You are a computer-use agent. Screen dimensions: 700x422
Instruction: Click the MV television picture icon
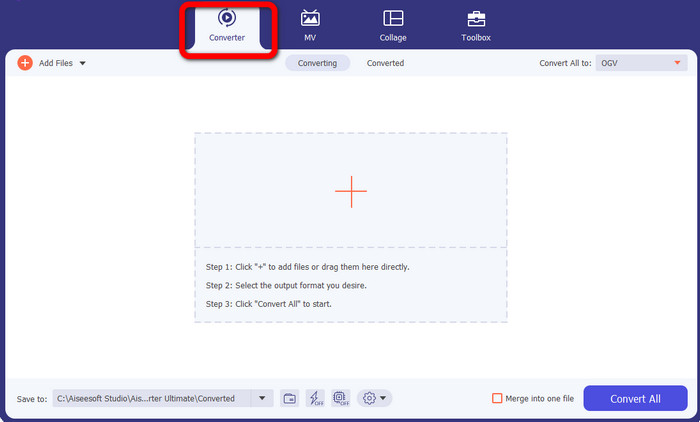click(310, 18)
